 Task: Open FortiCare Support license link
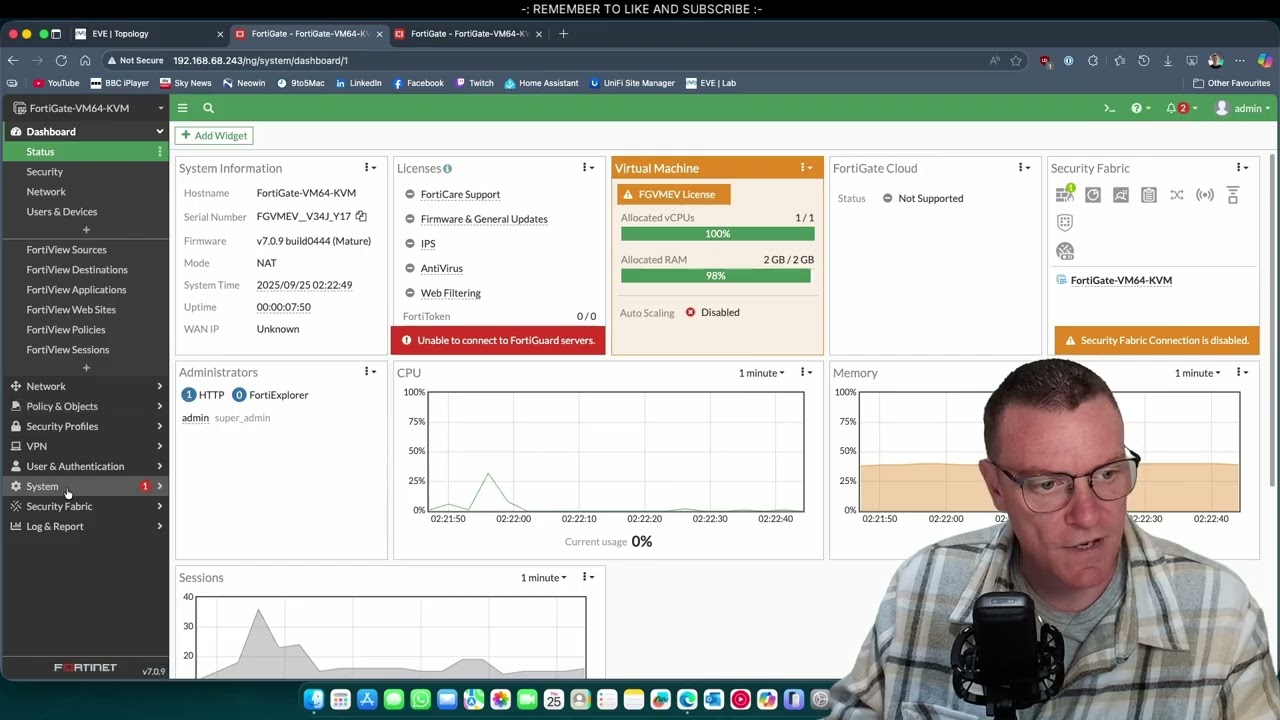tap(460, 194)
